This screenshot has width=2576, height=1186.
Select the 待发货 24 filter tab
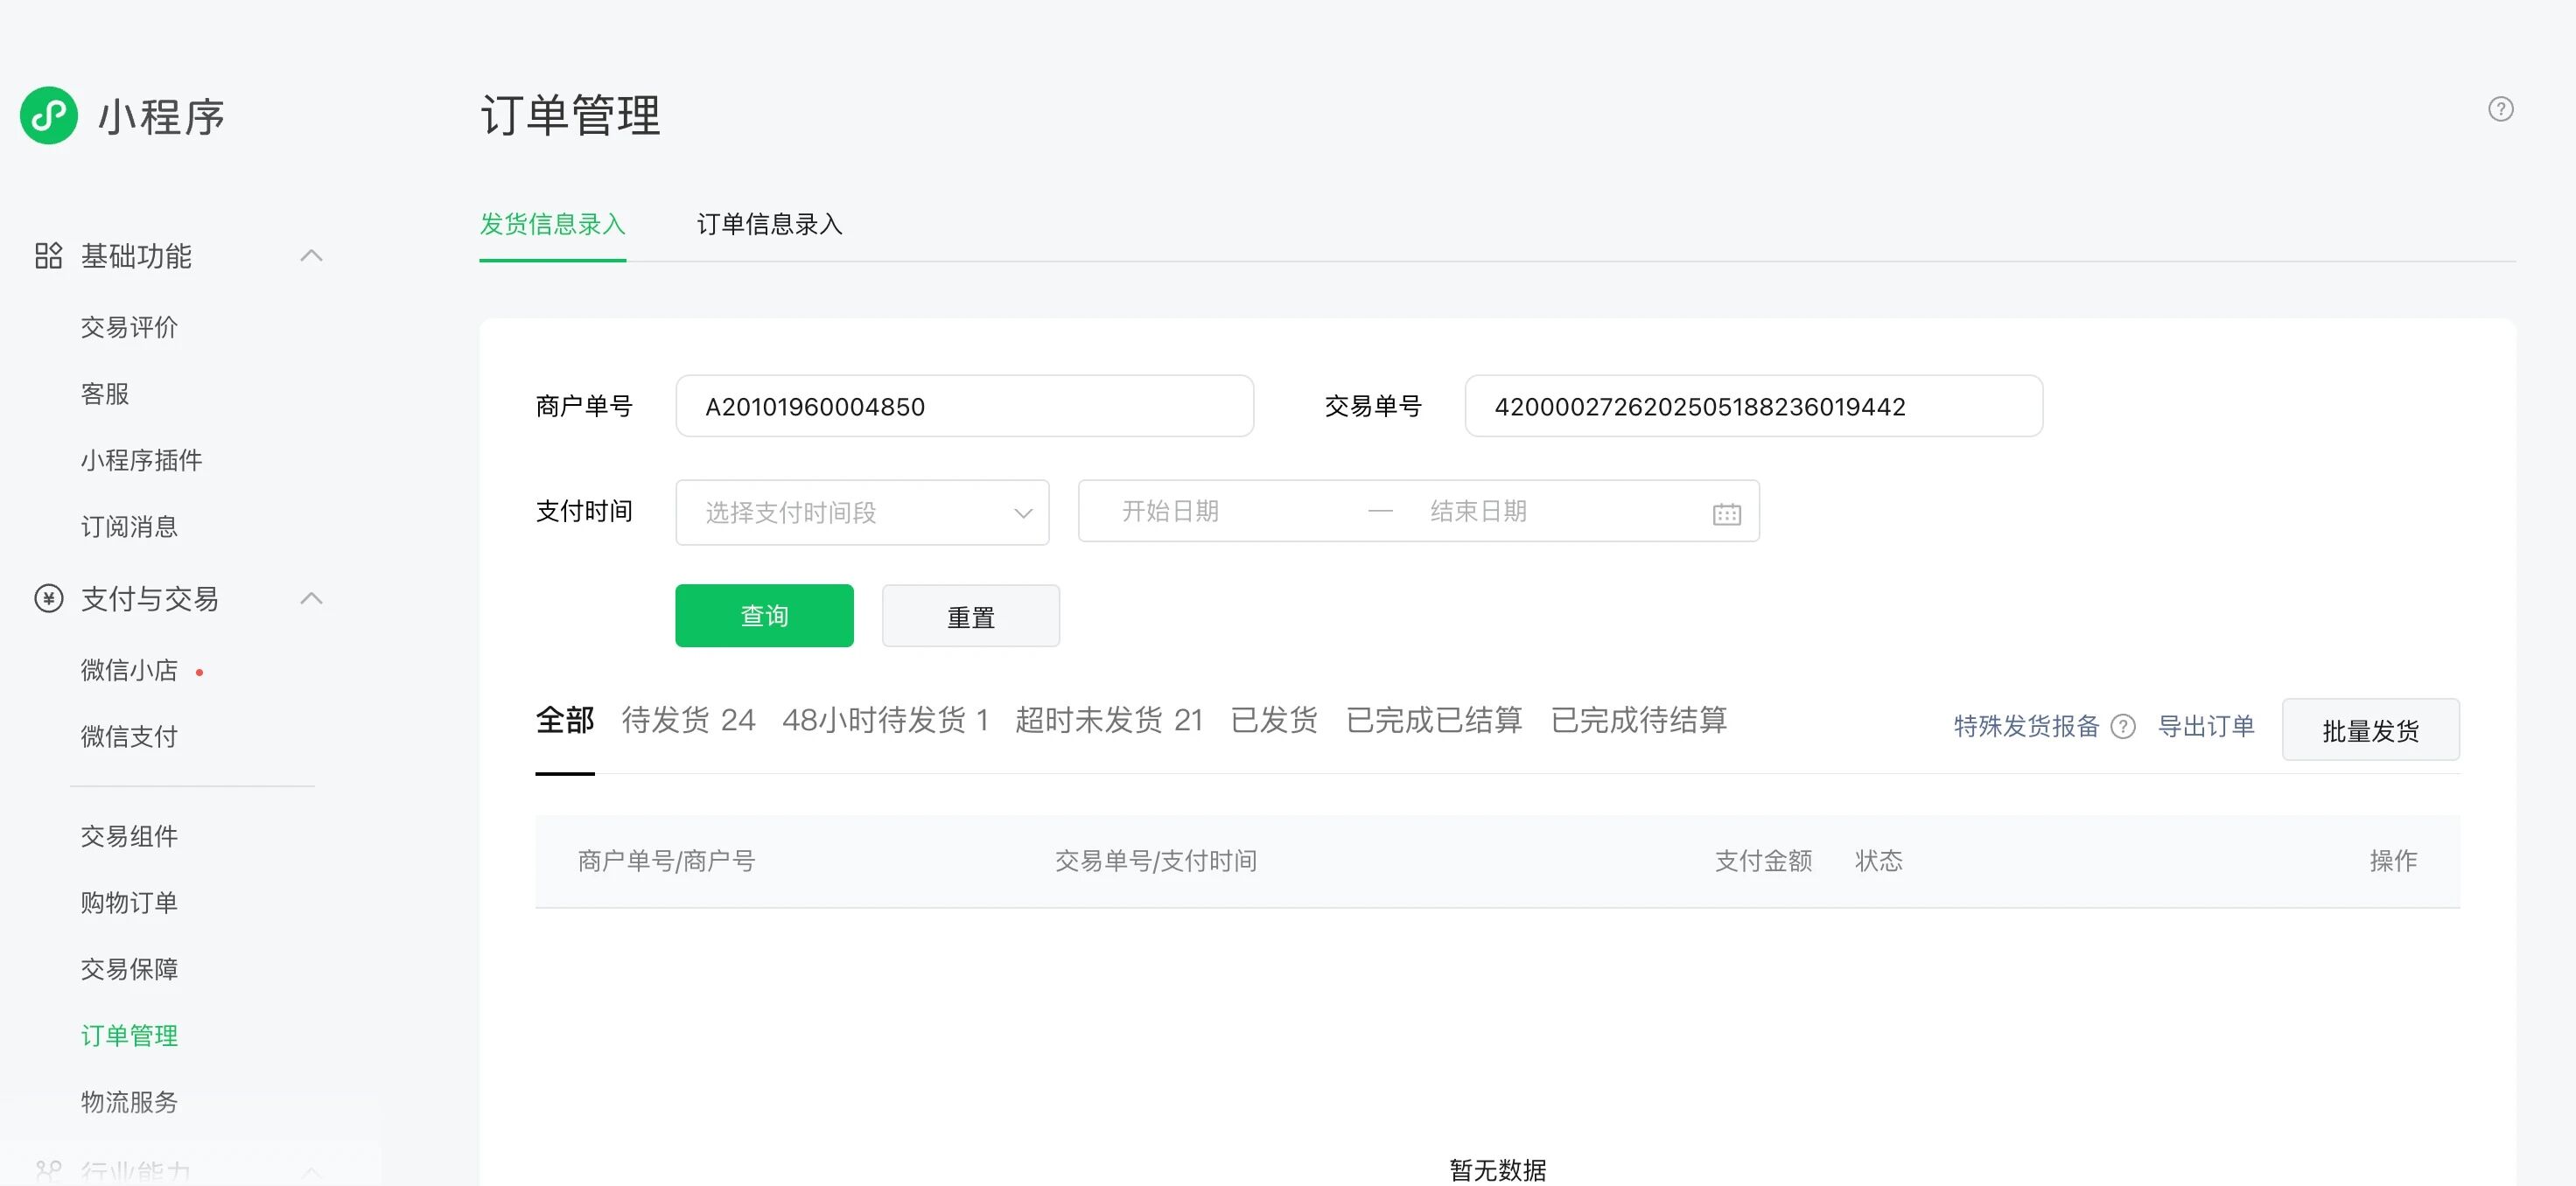pos(688,720)
